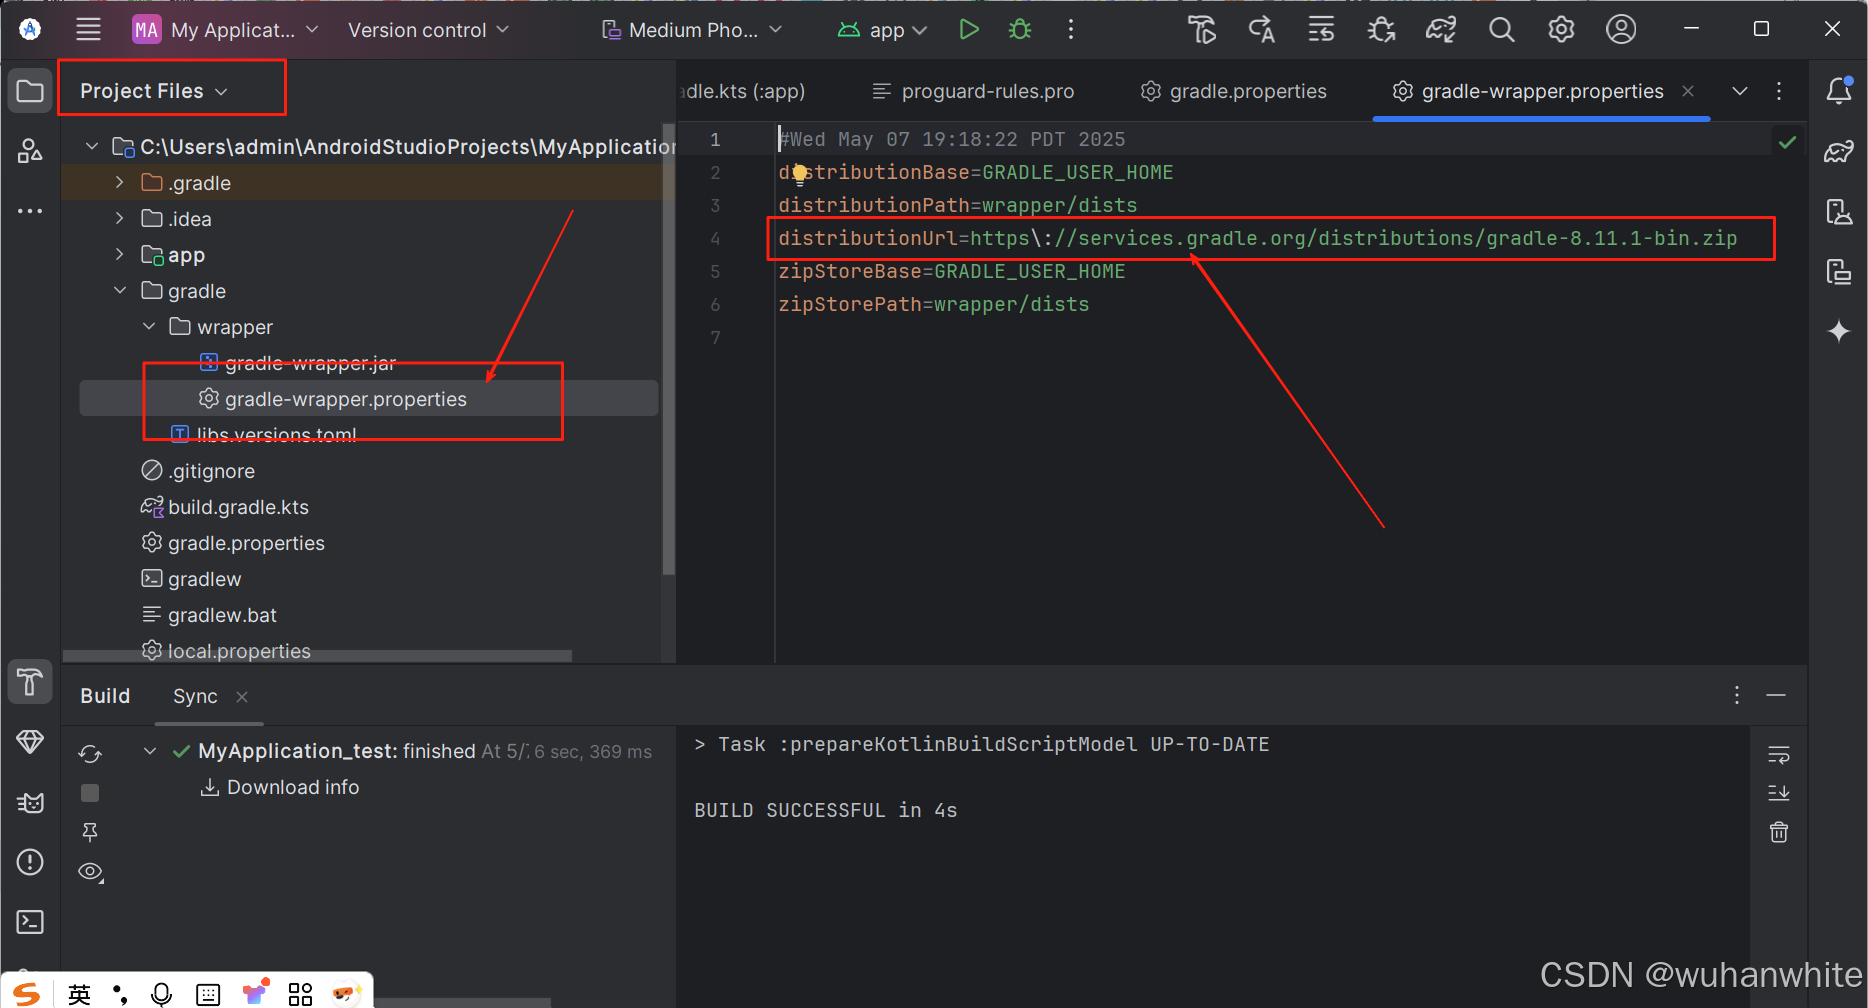Screen dimensions: 1868x1008
Task: Open Version control dropdown
Action: click(428, 30)
